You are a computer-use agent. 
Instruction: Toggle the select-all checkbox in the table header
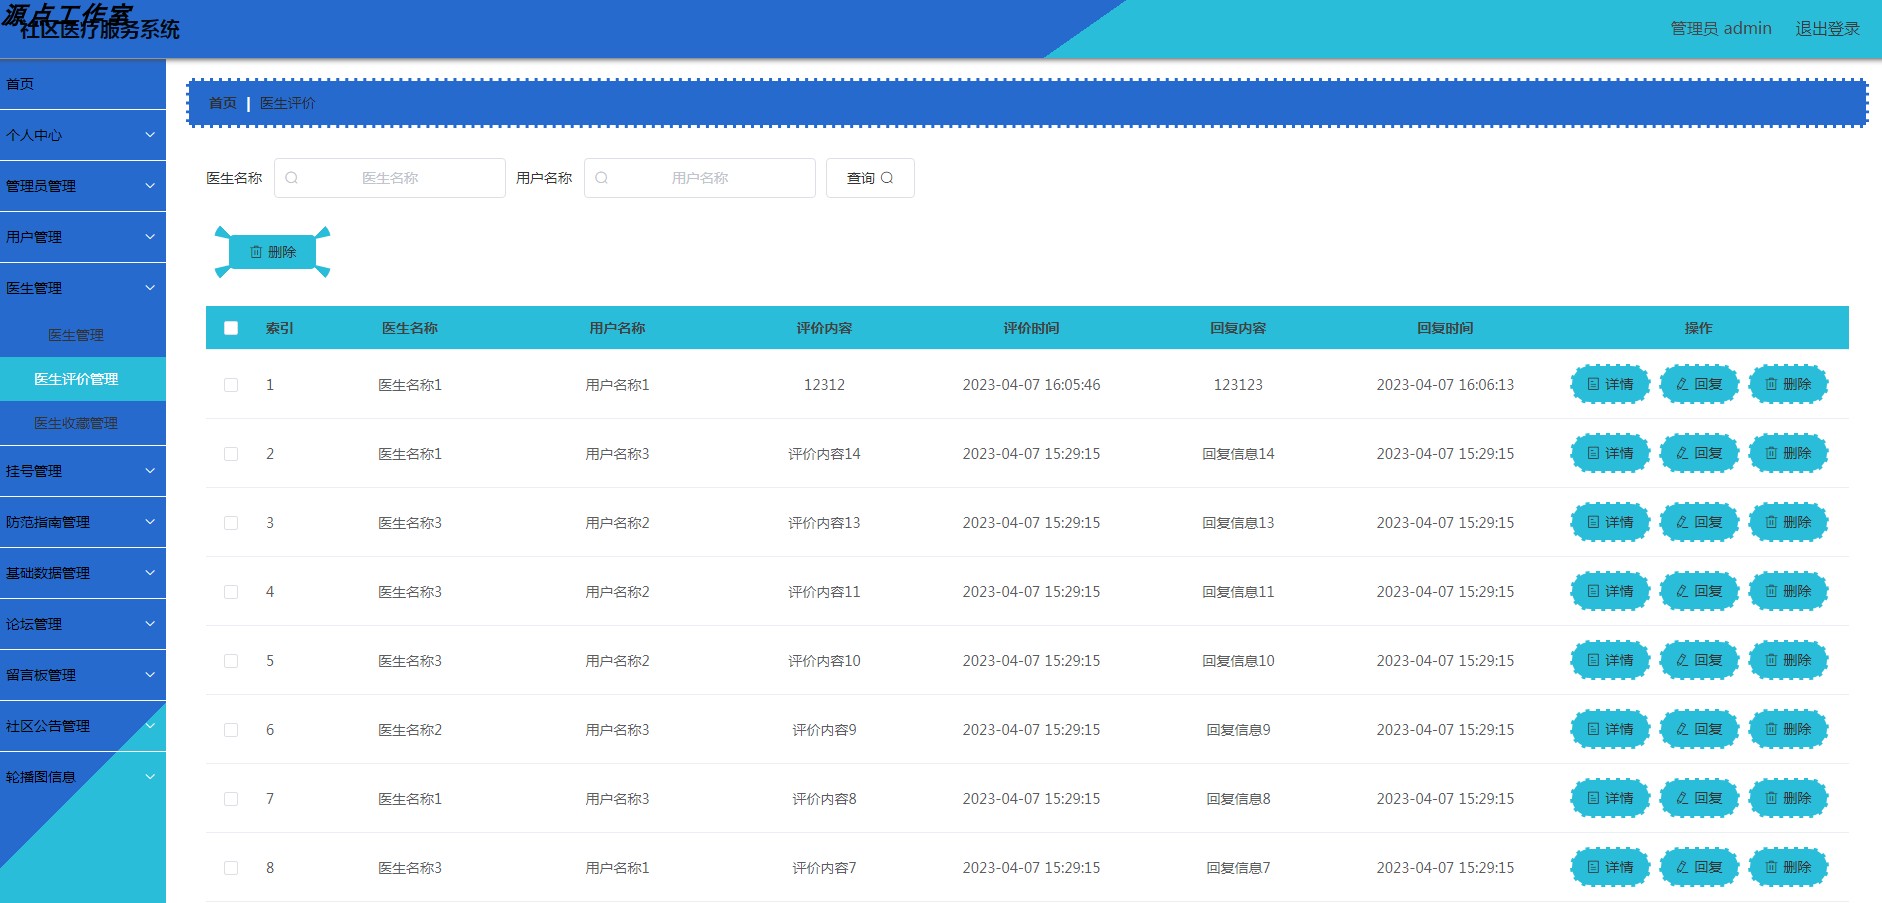tap(231, 327)
